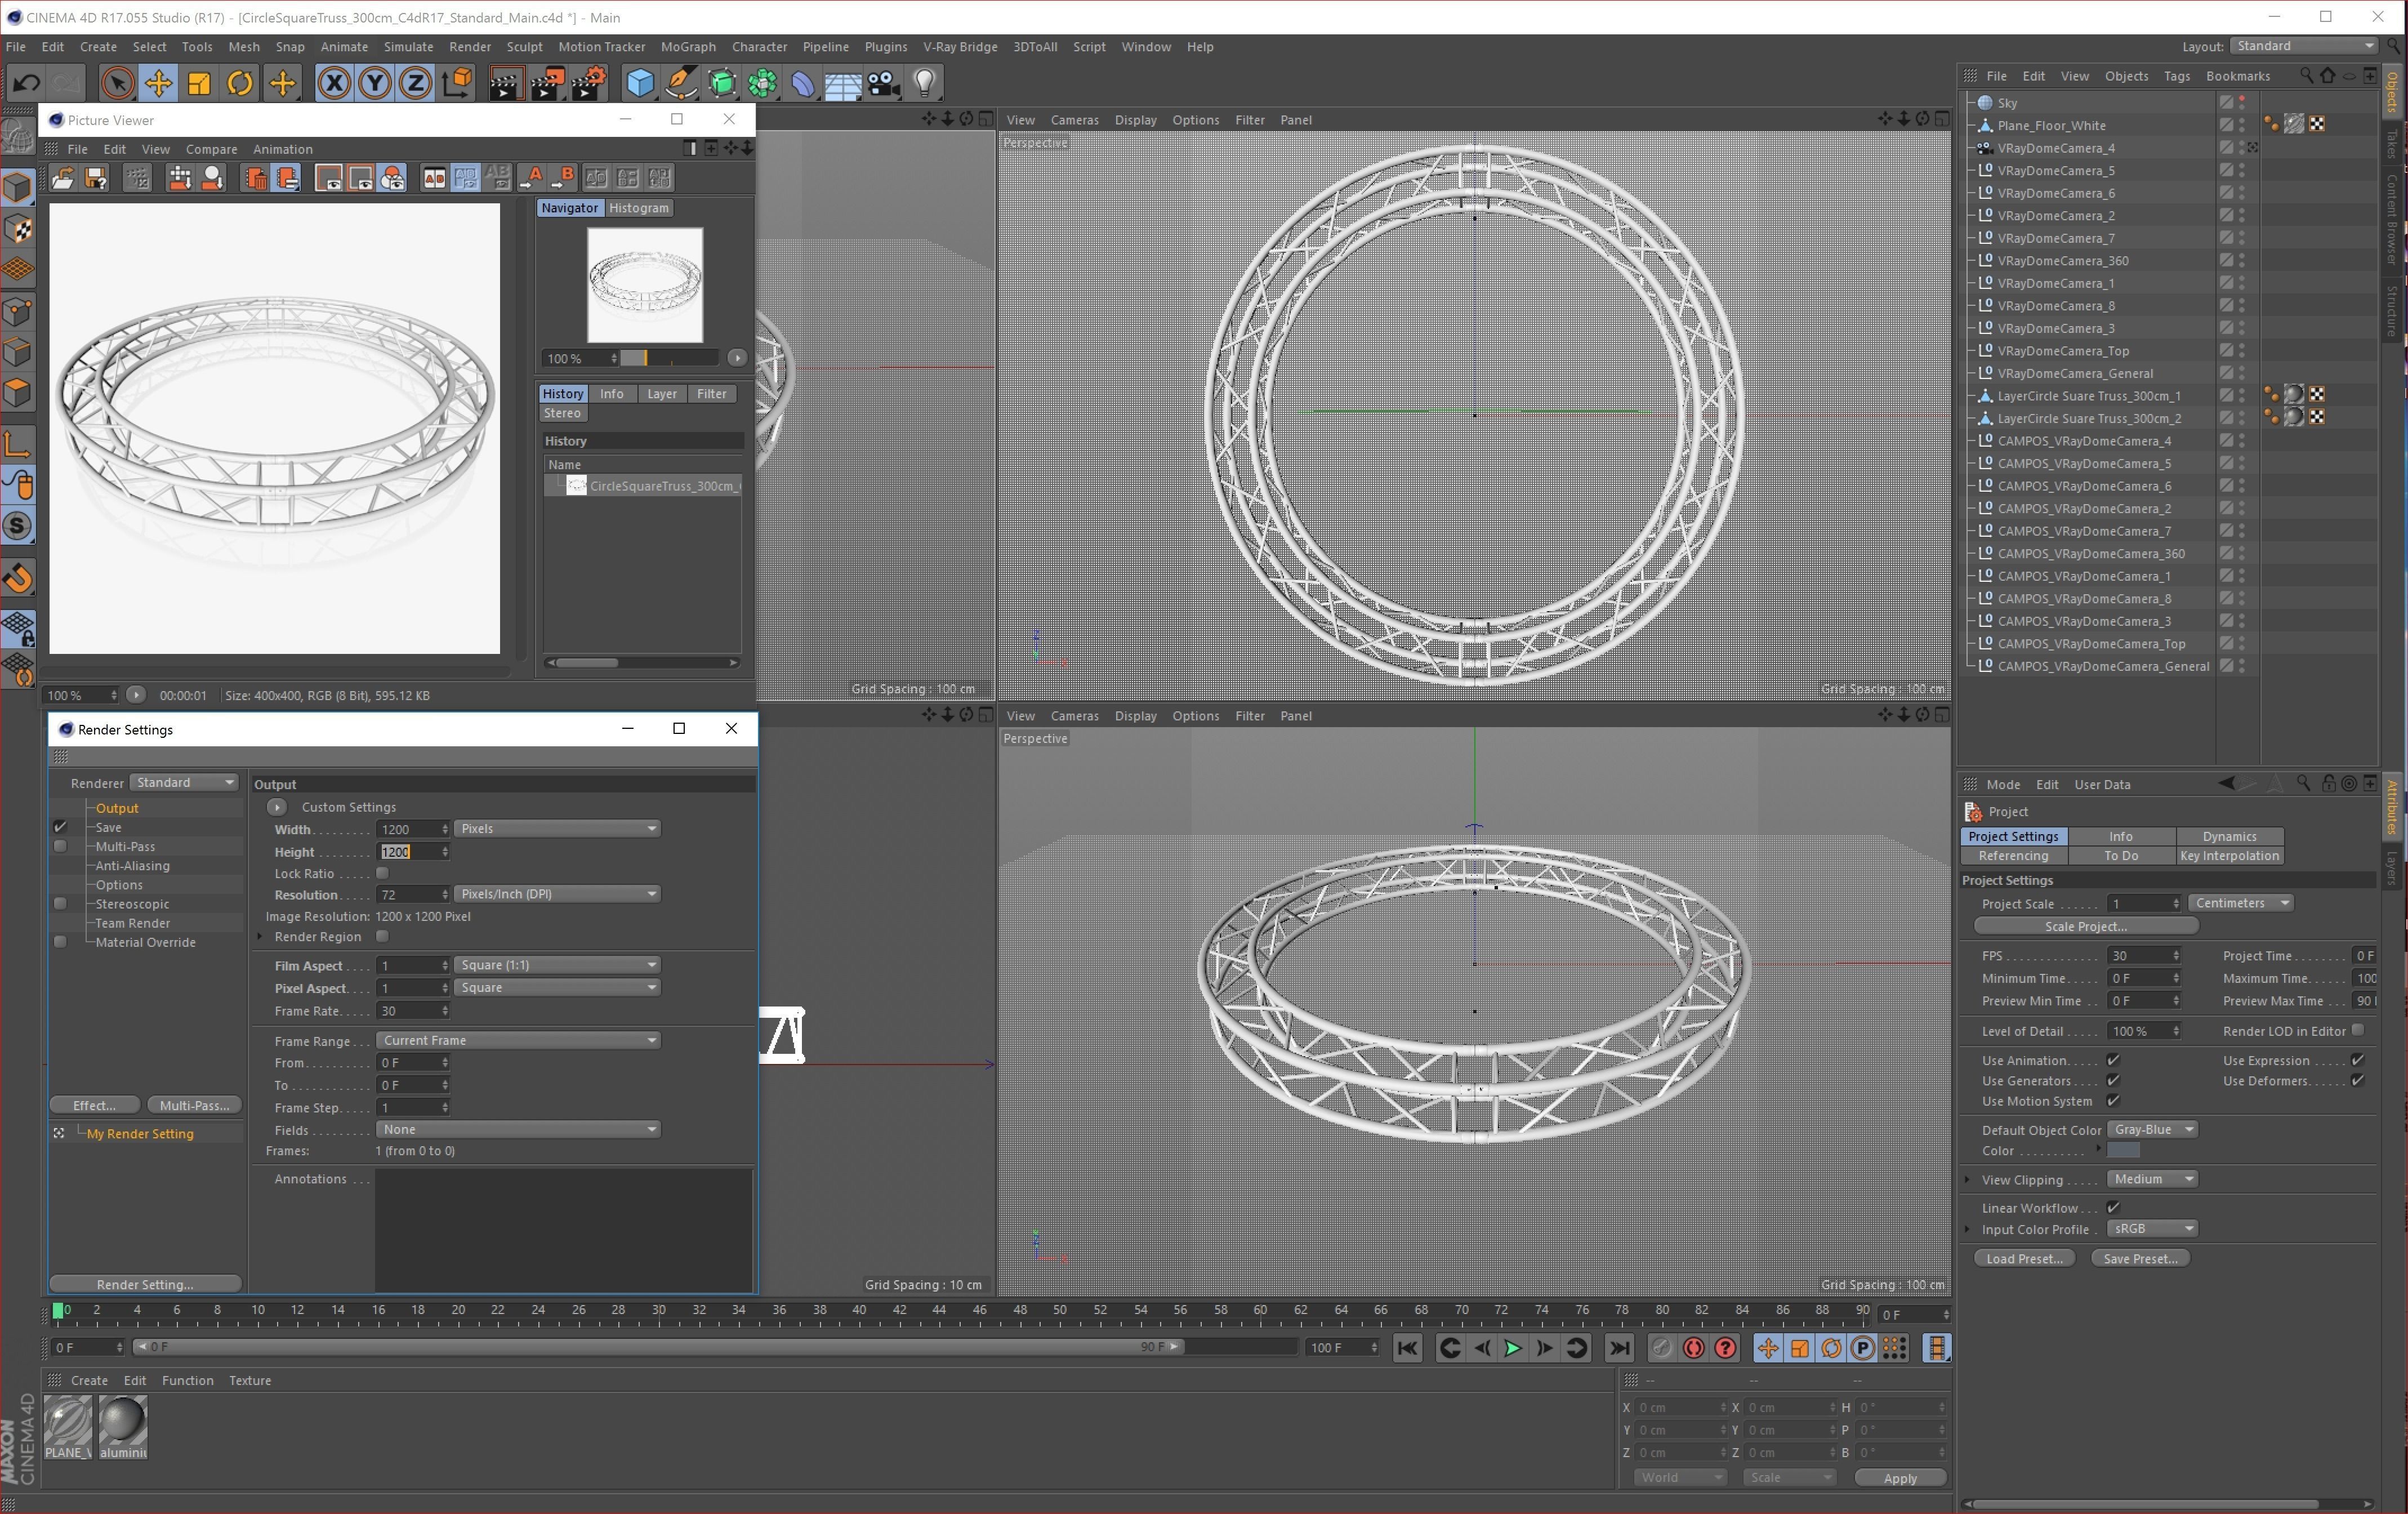Open the Layout Standard dropdown
The height and width of the screenshot is (1514, 2408).
point(2303,46)
